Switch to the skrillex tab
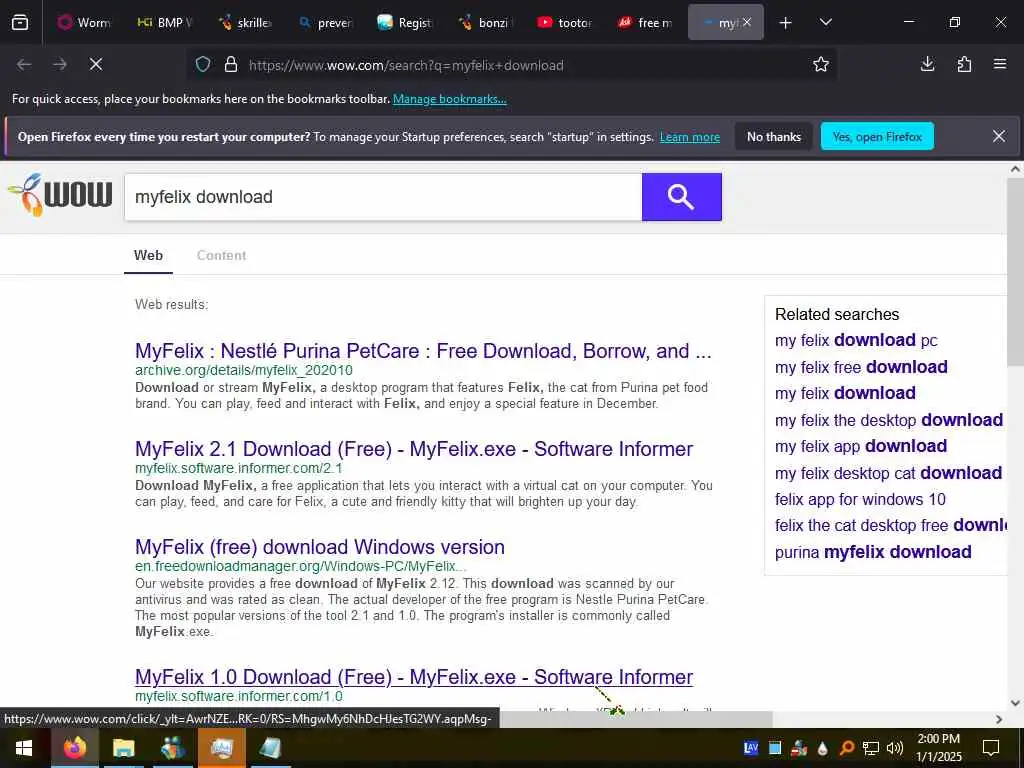Image resolution: width=1024 pixels, height=768 pixels. tap(244, 23)
